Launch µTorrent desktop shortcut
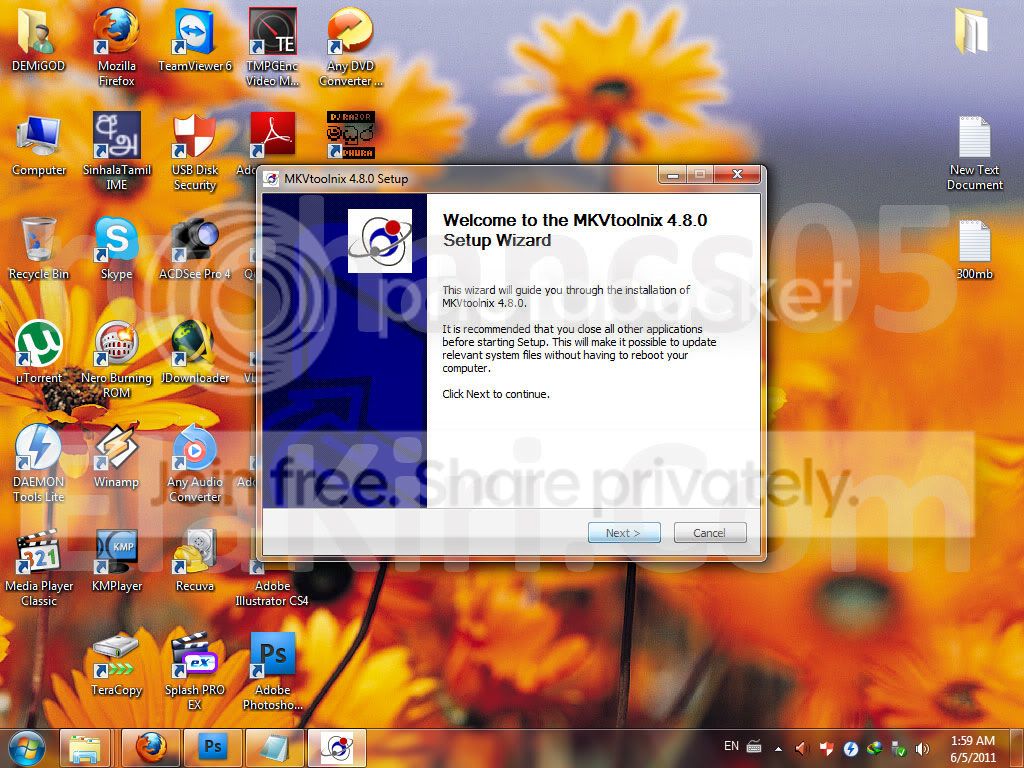This screenshot has width=1024, height=768. 39,352
